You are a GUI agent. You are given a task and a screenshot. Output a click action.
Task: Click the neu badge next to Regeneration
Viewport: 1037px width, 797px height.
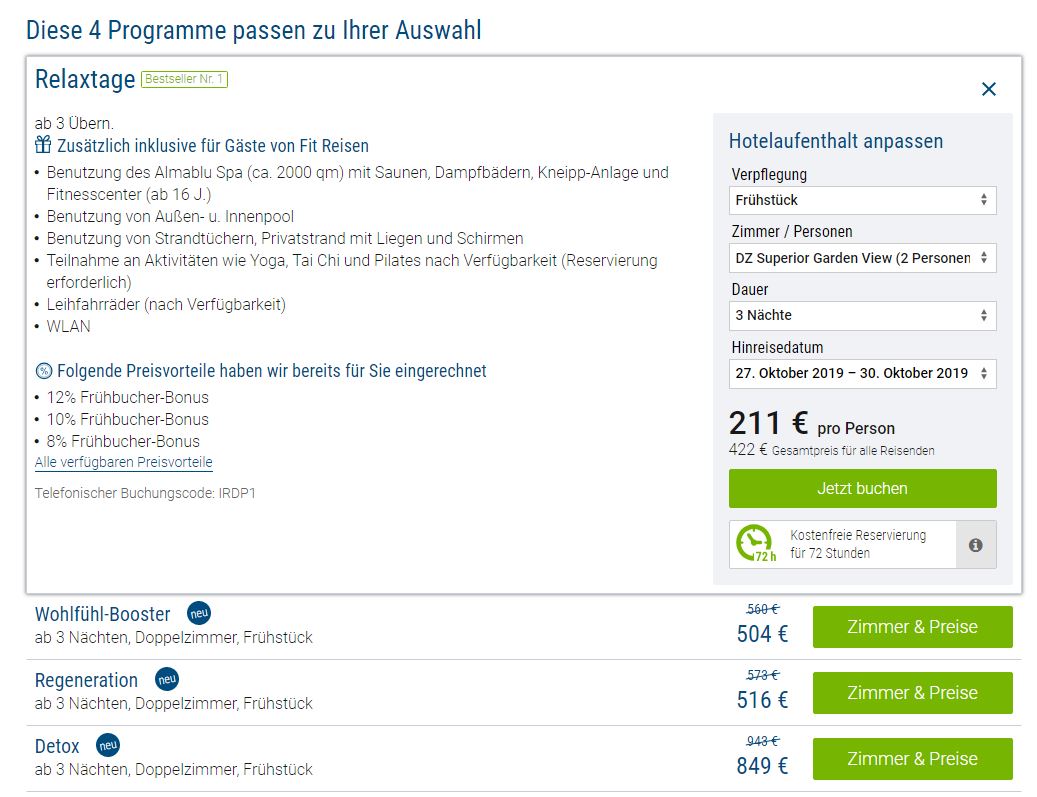pos(167,680)
